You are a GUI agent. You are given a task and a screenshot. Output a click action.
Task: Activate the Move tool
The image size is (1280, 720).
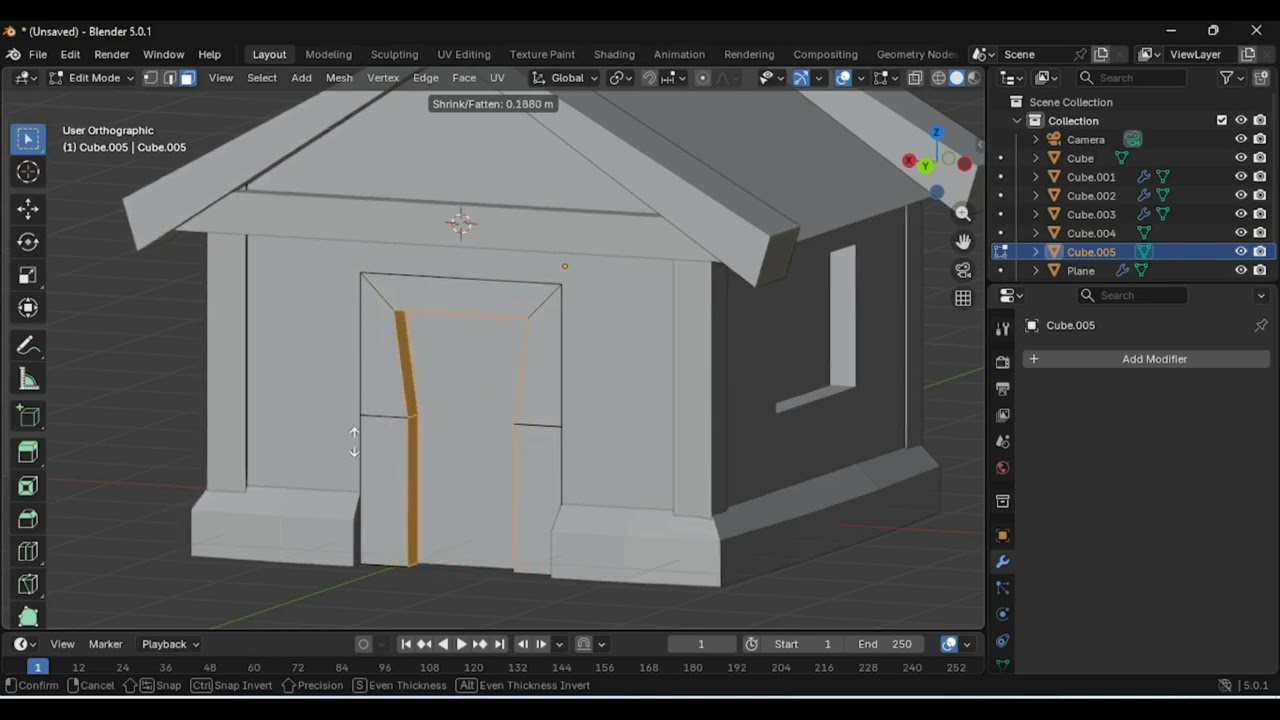point(28,208)
